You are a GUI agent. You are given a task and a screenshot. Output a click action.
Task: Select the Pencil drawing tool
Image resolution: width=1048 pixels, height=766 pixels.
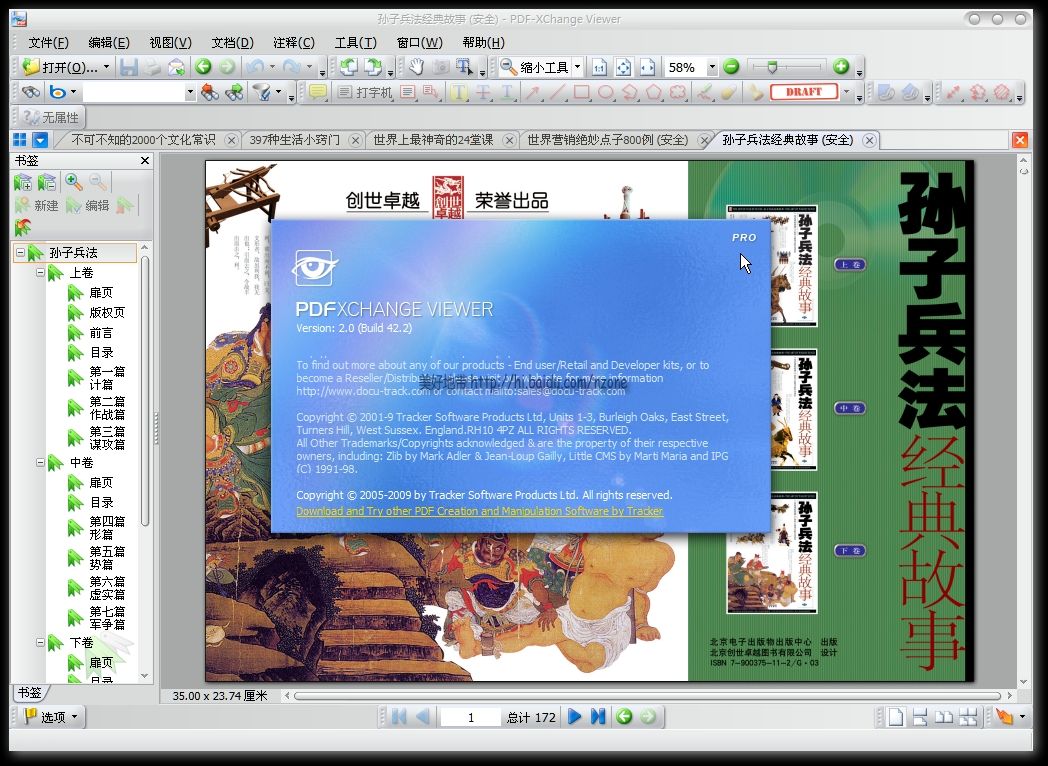(x=704, y=92)
